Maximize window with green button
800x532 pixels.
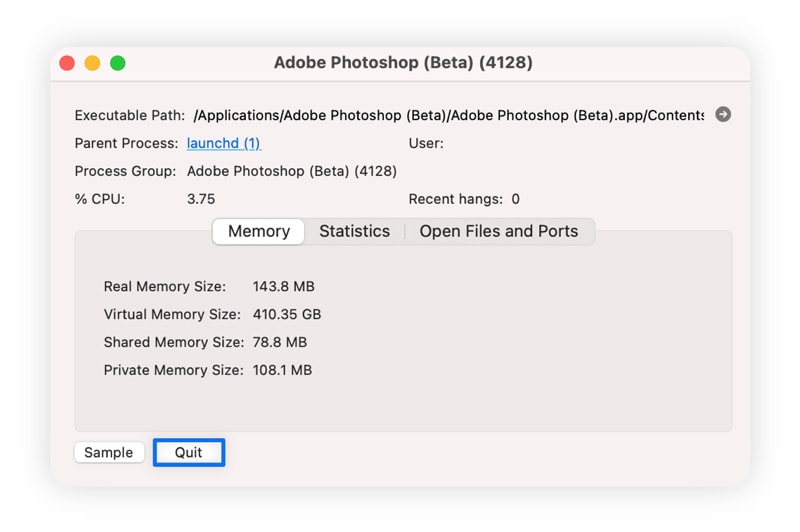118,63
